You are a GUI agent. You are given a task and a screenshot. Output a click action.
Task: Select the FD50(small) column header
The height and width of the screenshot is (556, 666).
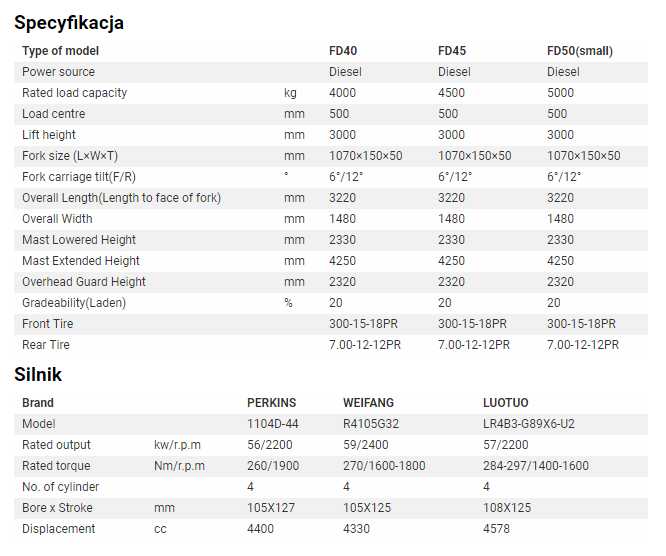(580, 51)
